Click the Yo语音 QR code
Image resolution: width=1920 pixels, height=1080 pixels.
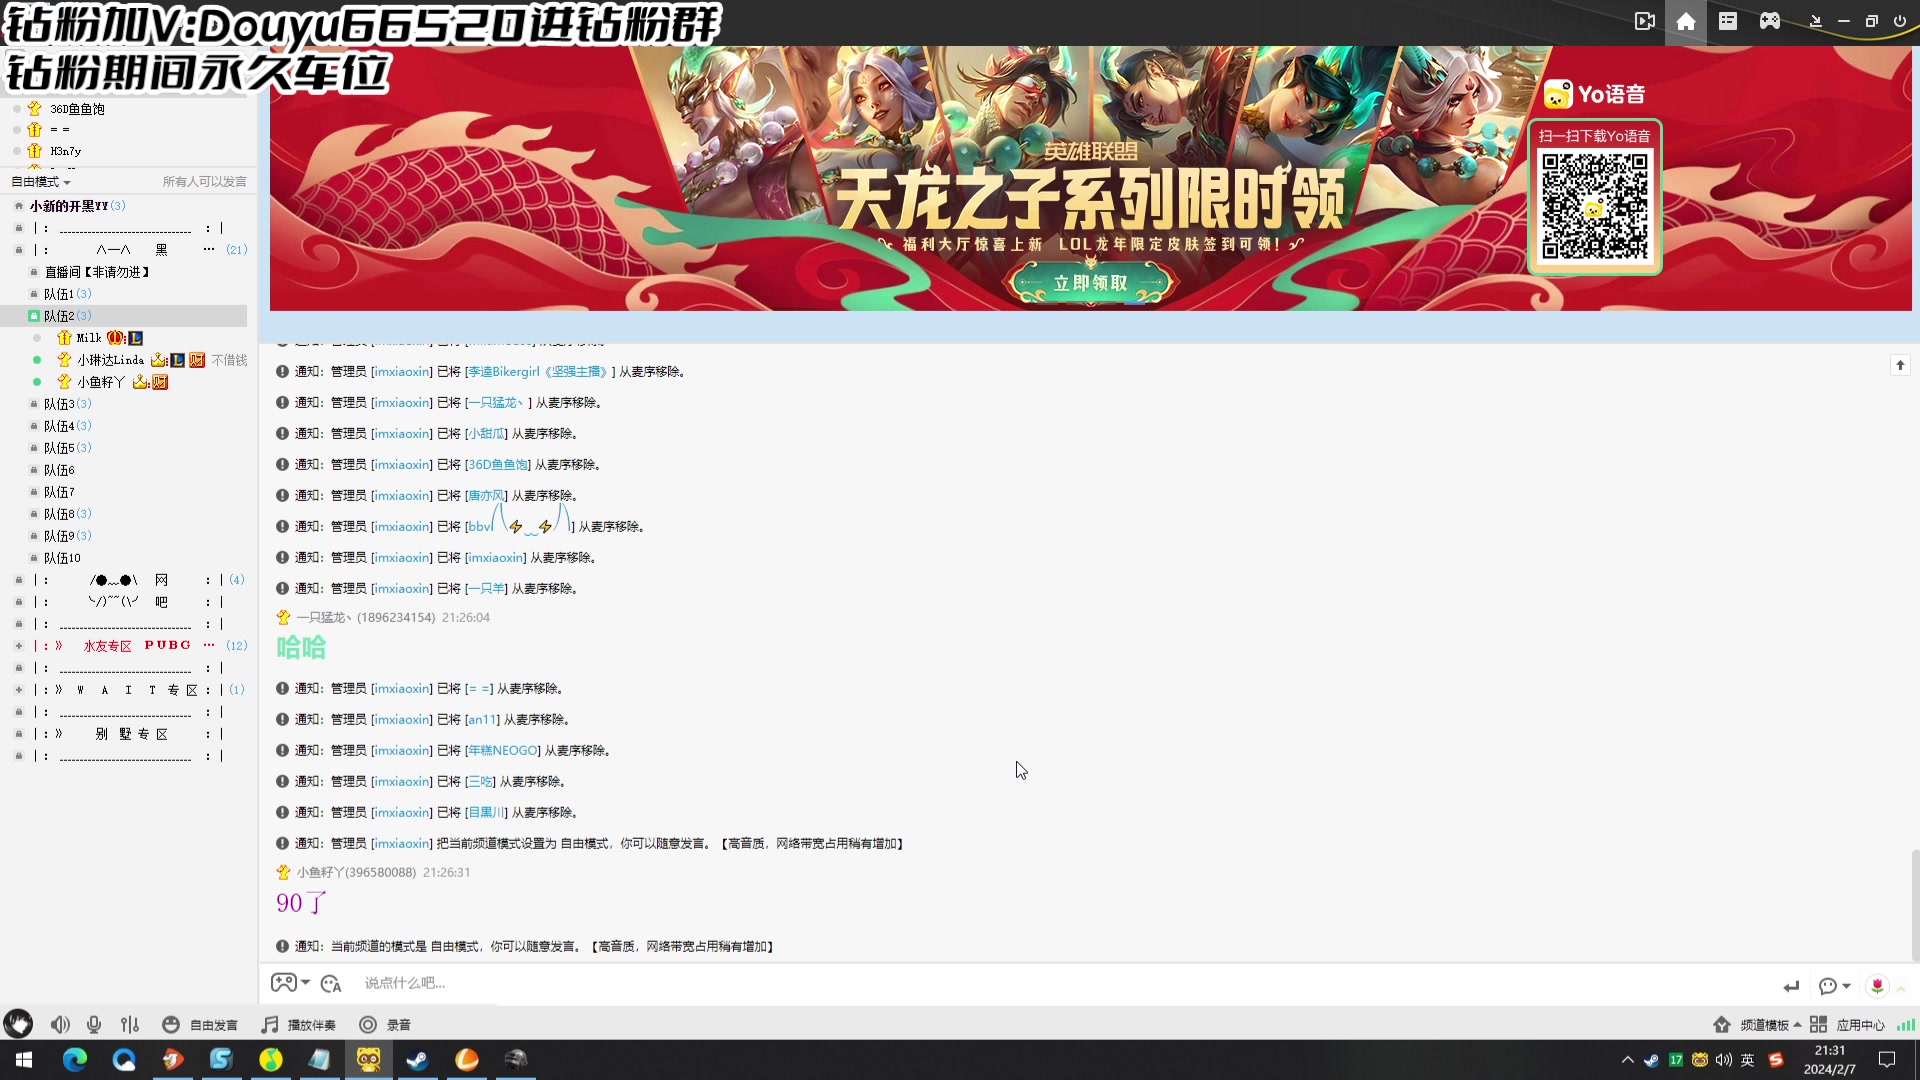tap(1594, 206)
